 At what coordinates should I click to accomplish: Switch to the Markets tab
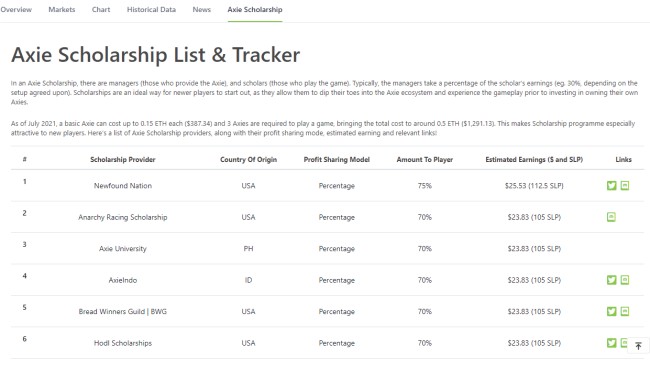click(x=62, y=10)
